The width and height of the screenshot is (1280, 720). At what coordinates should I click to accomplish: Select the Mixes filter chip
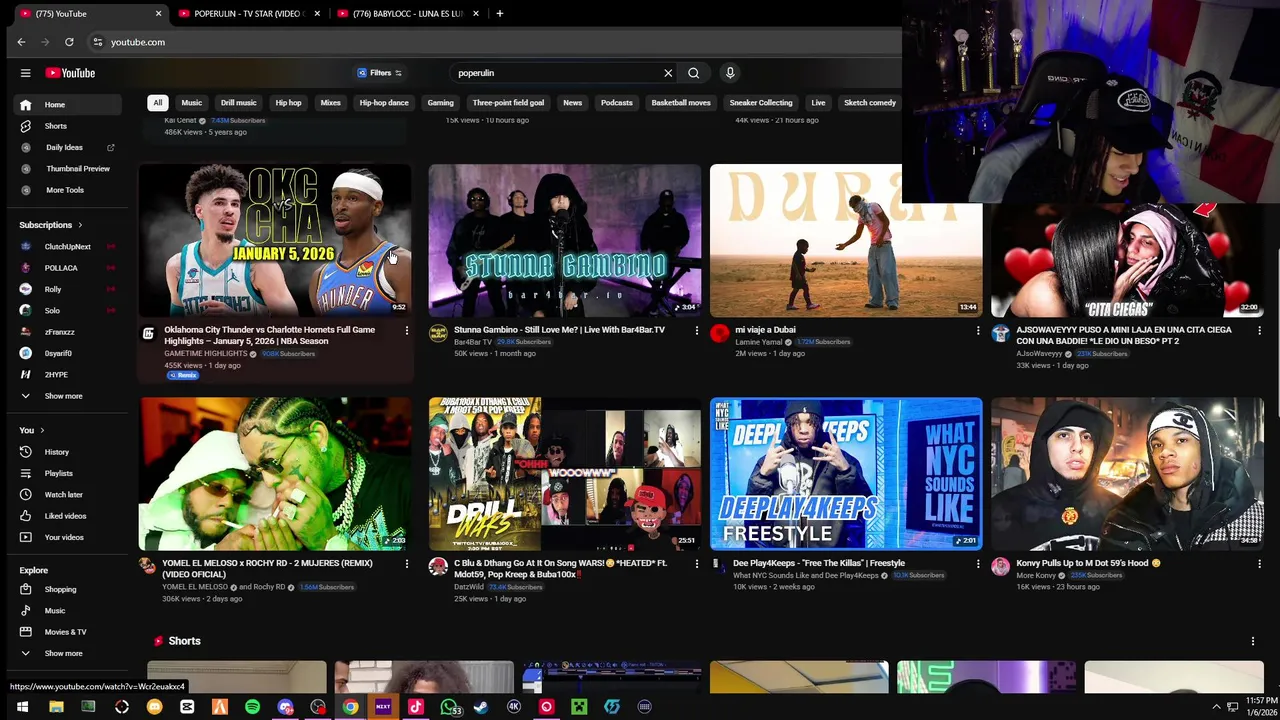point(330,102)
